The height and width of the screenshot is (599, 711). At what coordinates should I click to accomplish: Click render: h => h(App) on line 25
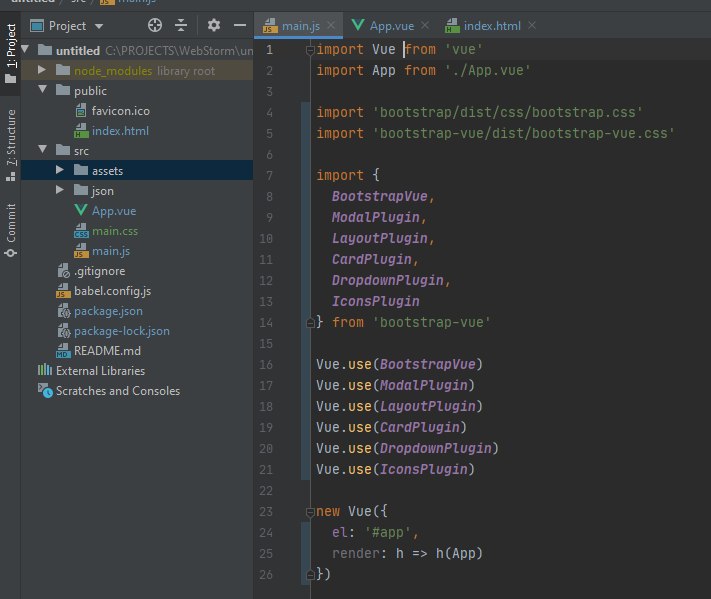click(x=407, y=553)
